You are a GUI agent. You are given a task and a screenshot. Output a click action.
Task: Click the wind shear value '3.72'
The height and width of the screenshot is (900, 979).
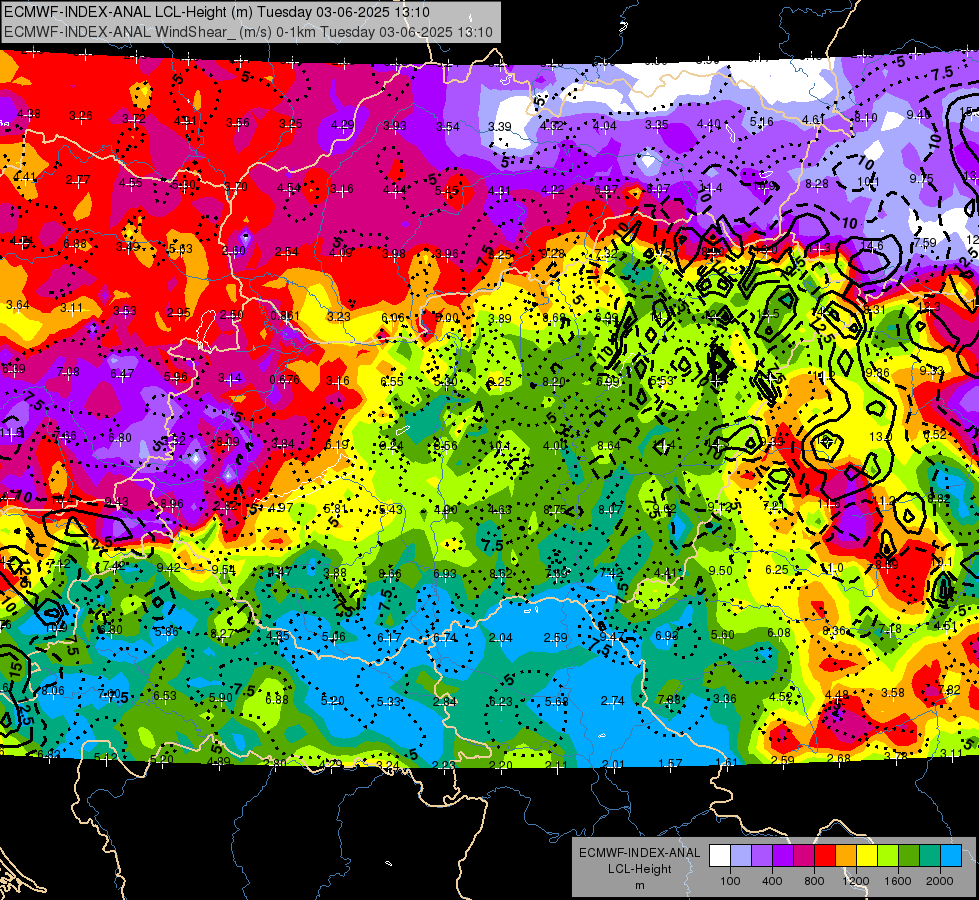click(134, 119)
